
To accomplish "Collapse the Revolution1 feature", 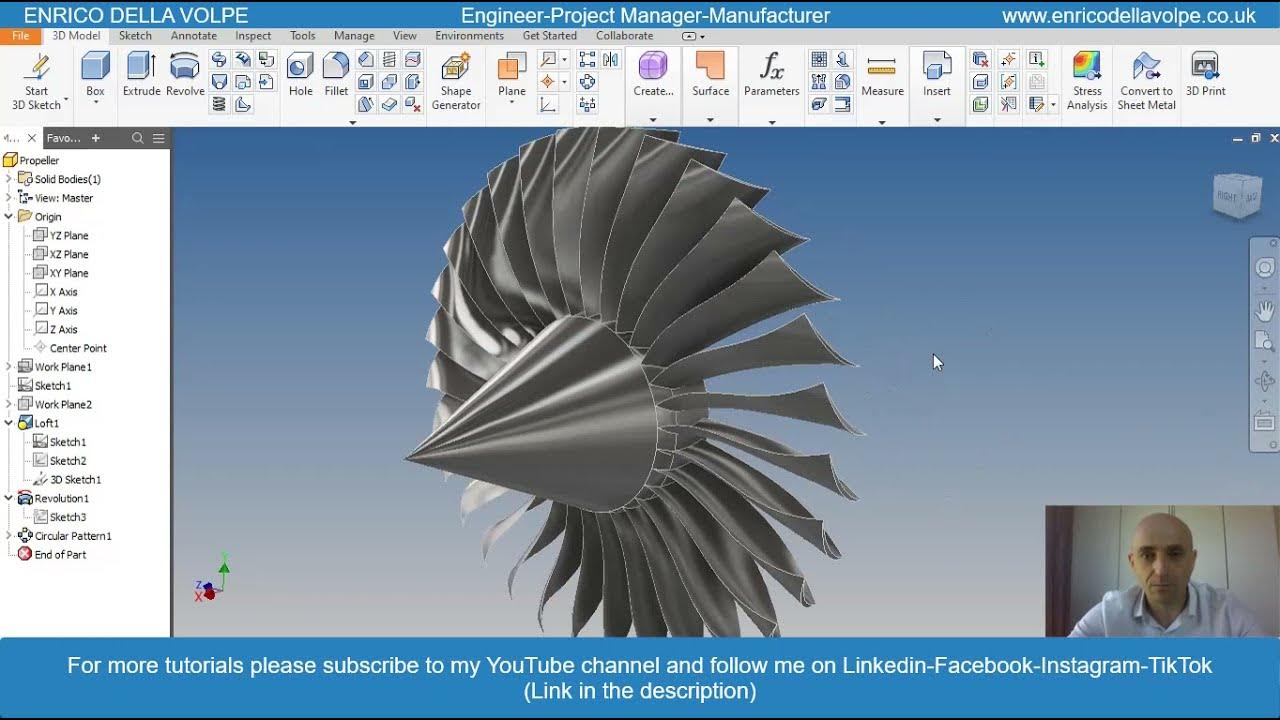I will [9, 498].
